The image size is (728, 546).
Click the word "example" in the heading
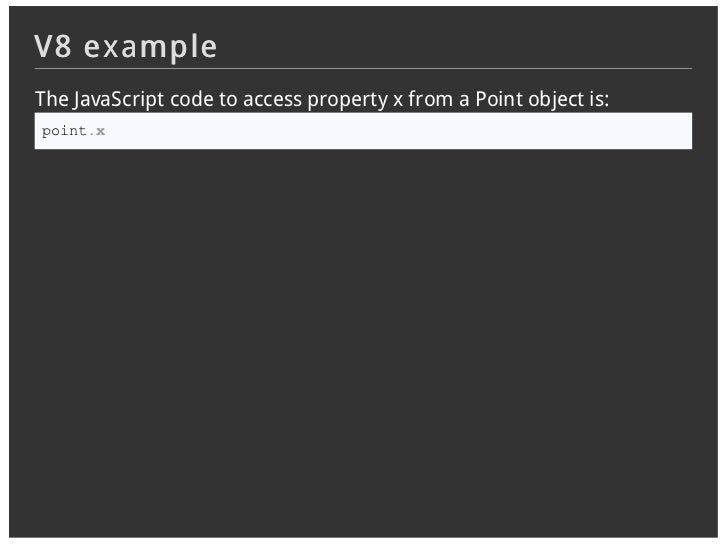click(150, 48)
